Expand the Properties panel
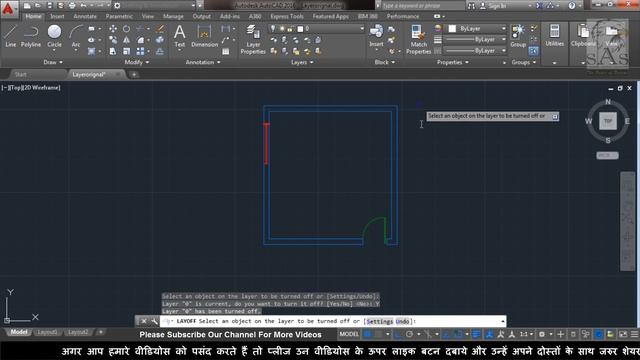 click(x=453, y=62)
